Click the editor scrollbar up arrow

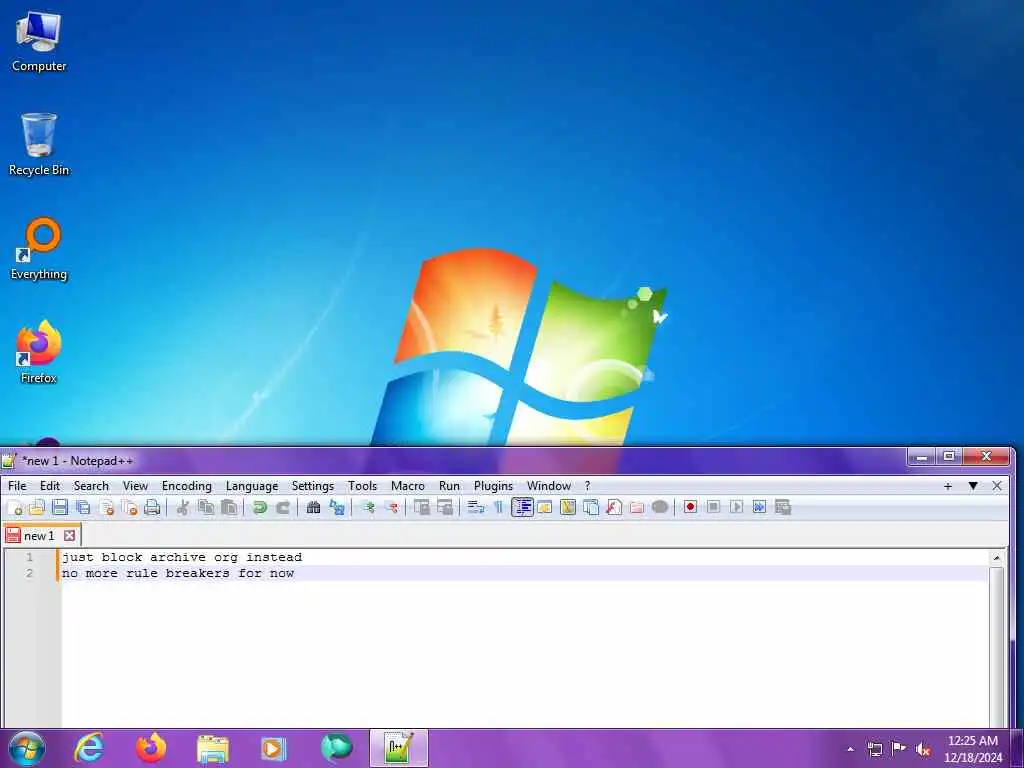[x=997, y=558]
